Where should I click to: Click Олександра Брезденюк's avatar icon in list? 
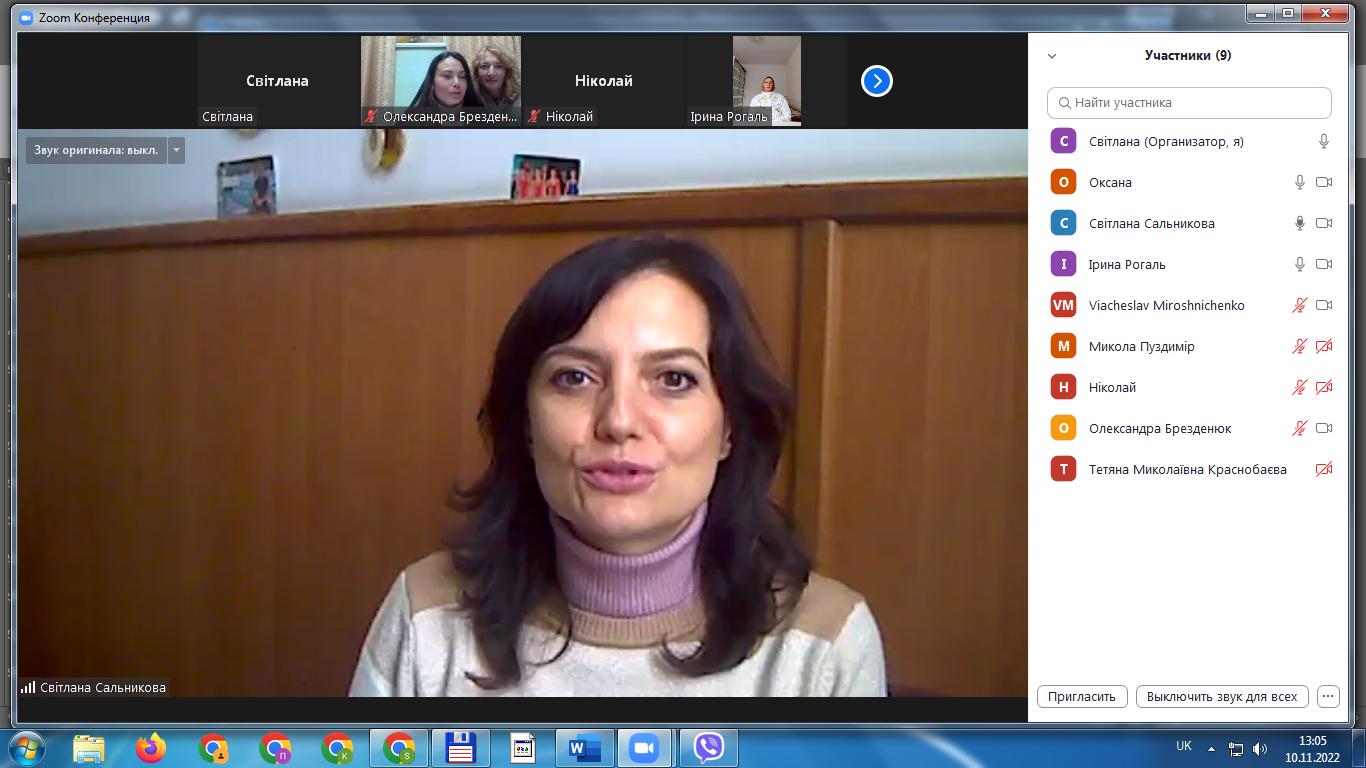click(1063, 428)
